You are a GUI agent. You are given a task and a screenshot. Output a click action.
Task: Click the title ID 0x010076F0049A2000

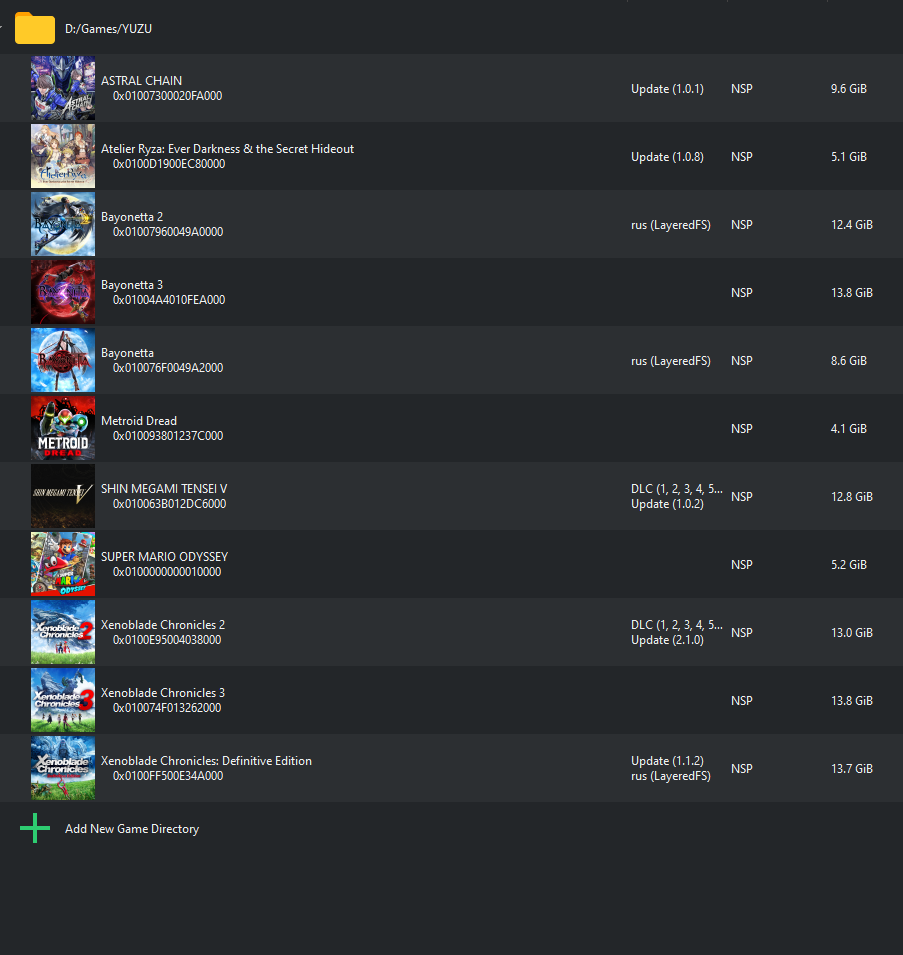(168, 368)
